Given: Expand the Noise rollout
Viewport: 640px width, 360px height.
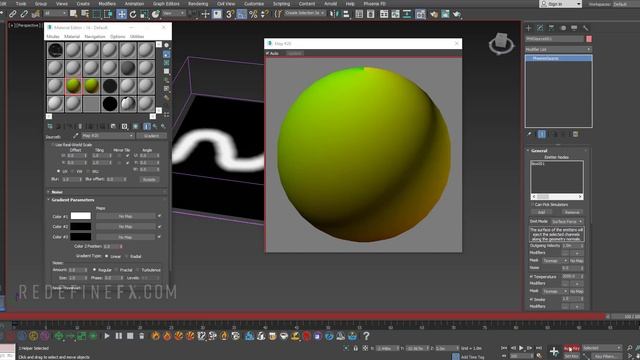Looking at the screenshot, I should (57, 192).
